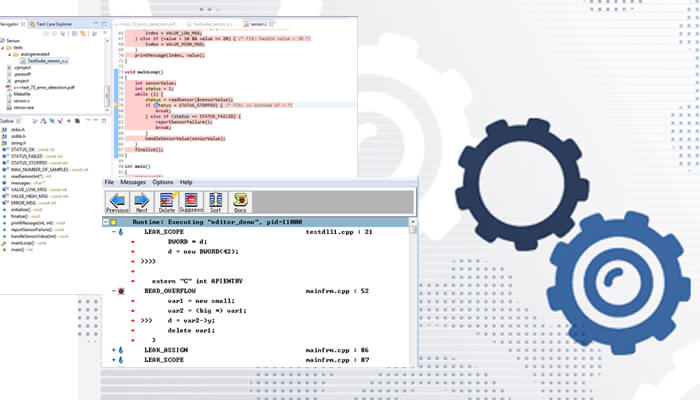The width and height of the screenshot is (700, 400).
Task: Click the Previous arrow toolbar button
Action: click(117, 201)
